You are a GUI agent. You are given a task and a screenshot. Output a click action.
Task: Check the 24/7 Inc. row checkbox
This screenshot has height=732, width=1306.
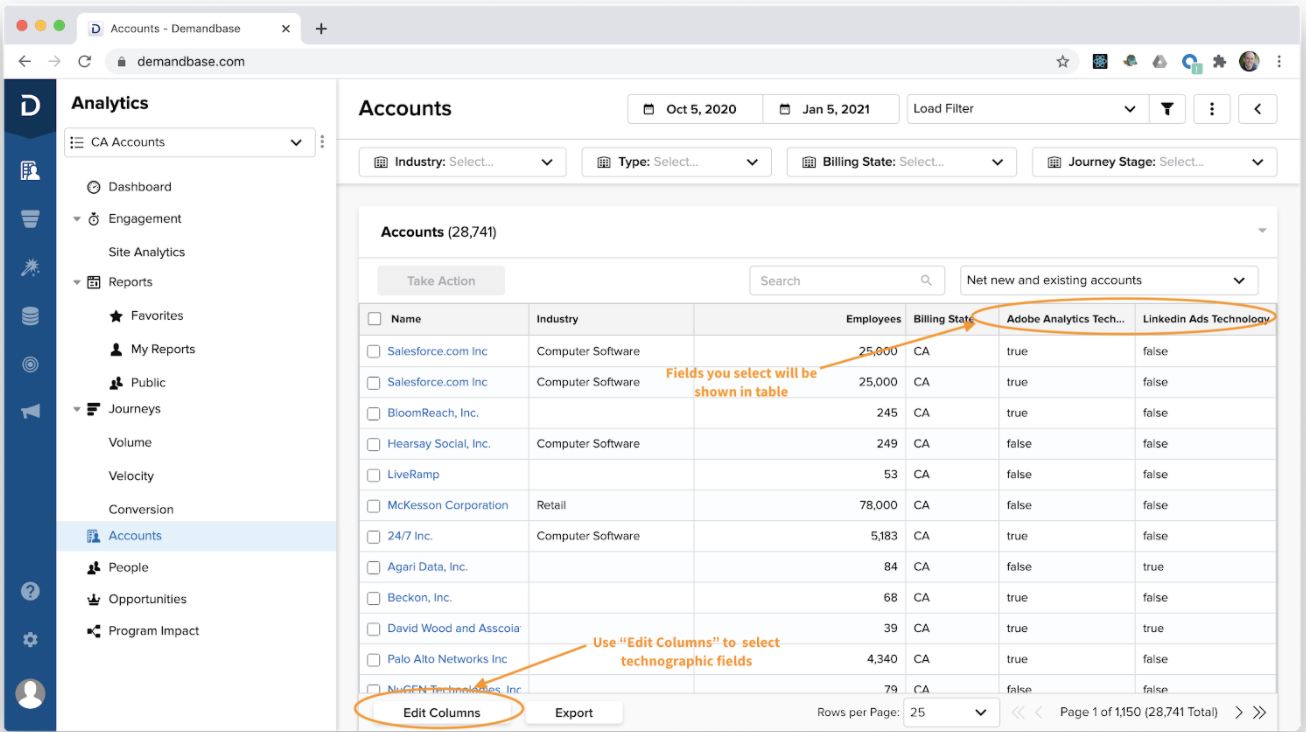pyautogui.click(x=374, y=536)
